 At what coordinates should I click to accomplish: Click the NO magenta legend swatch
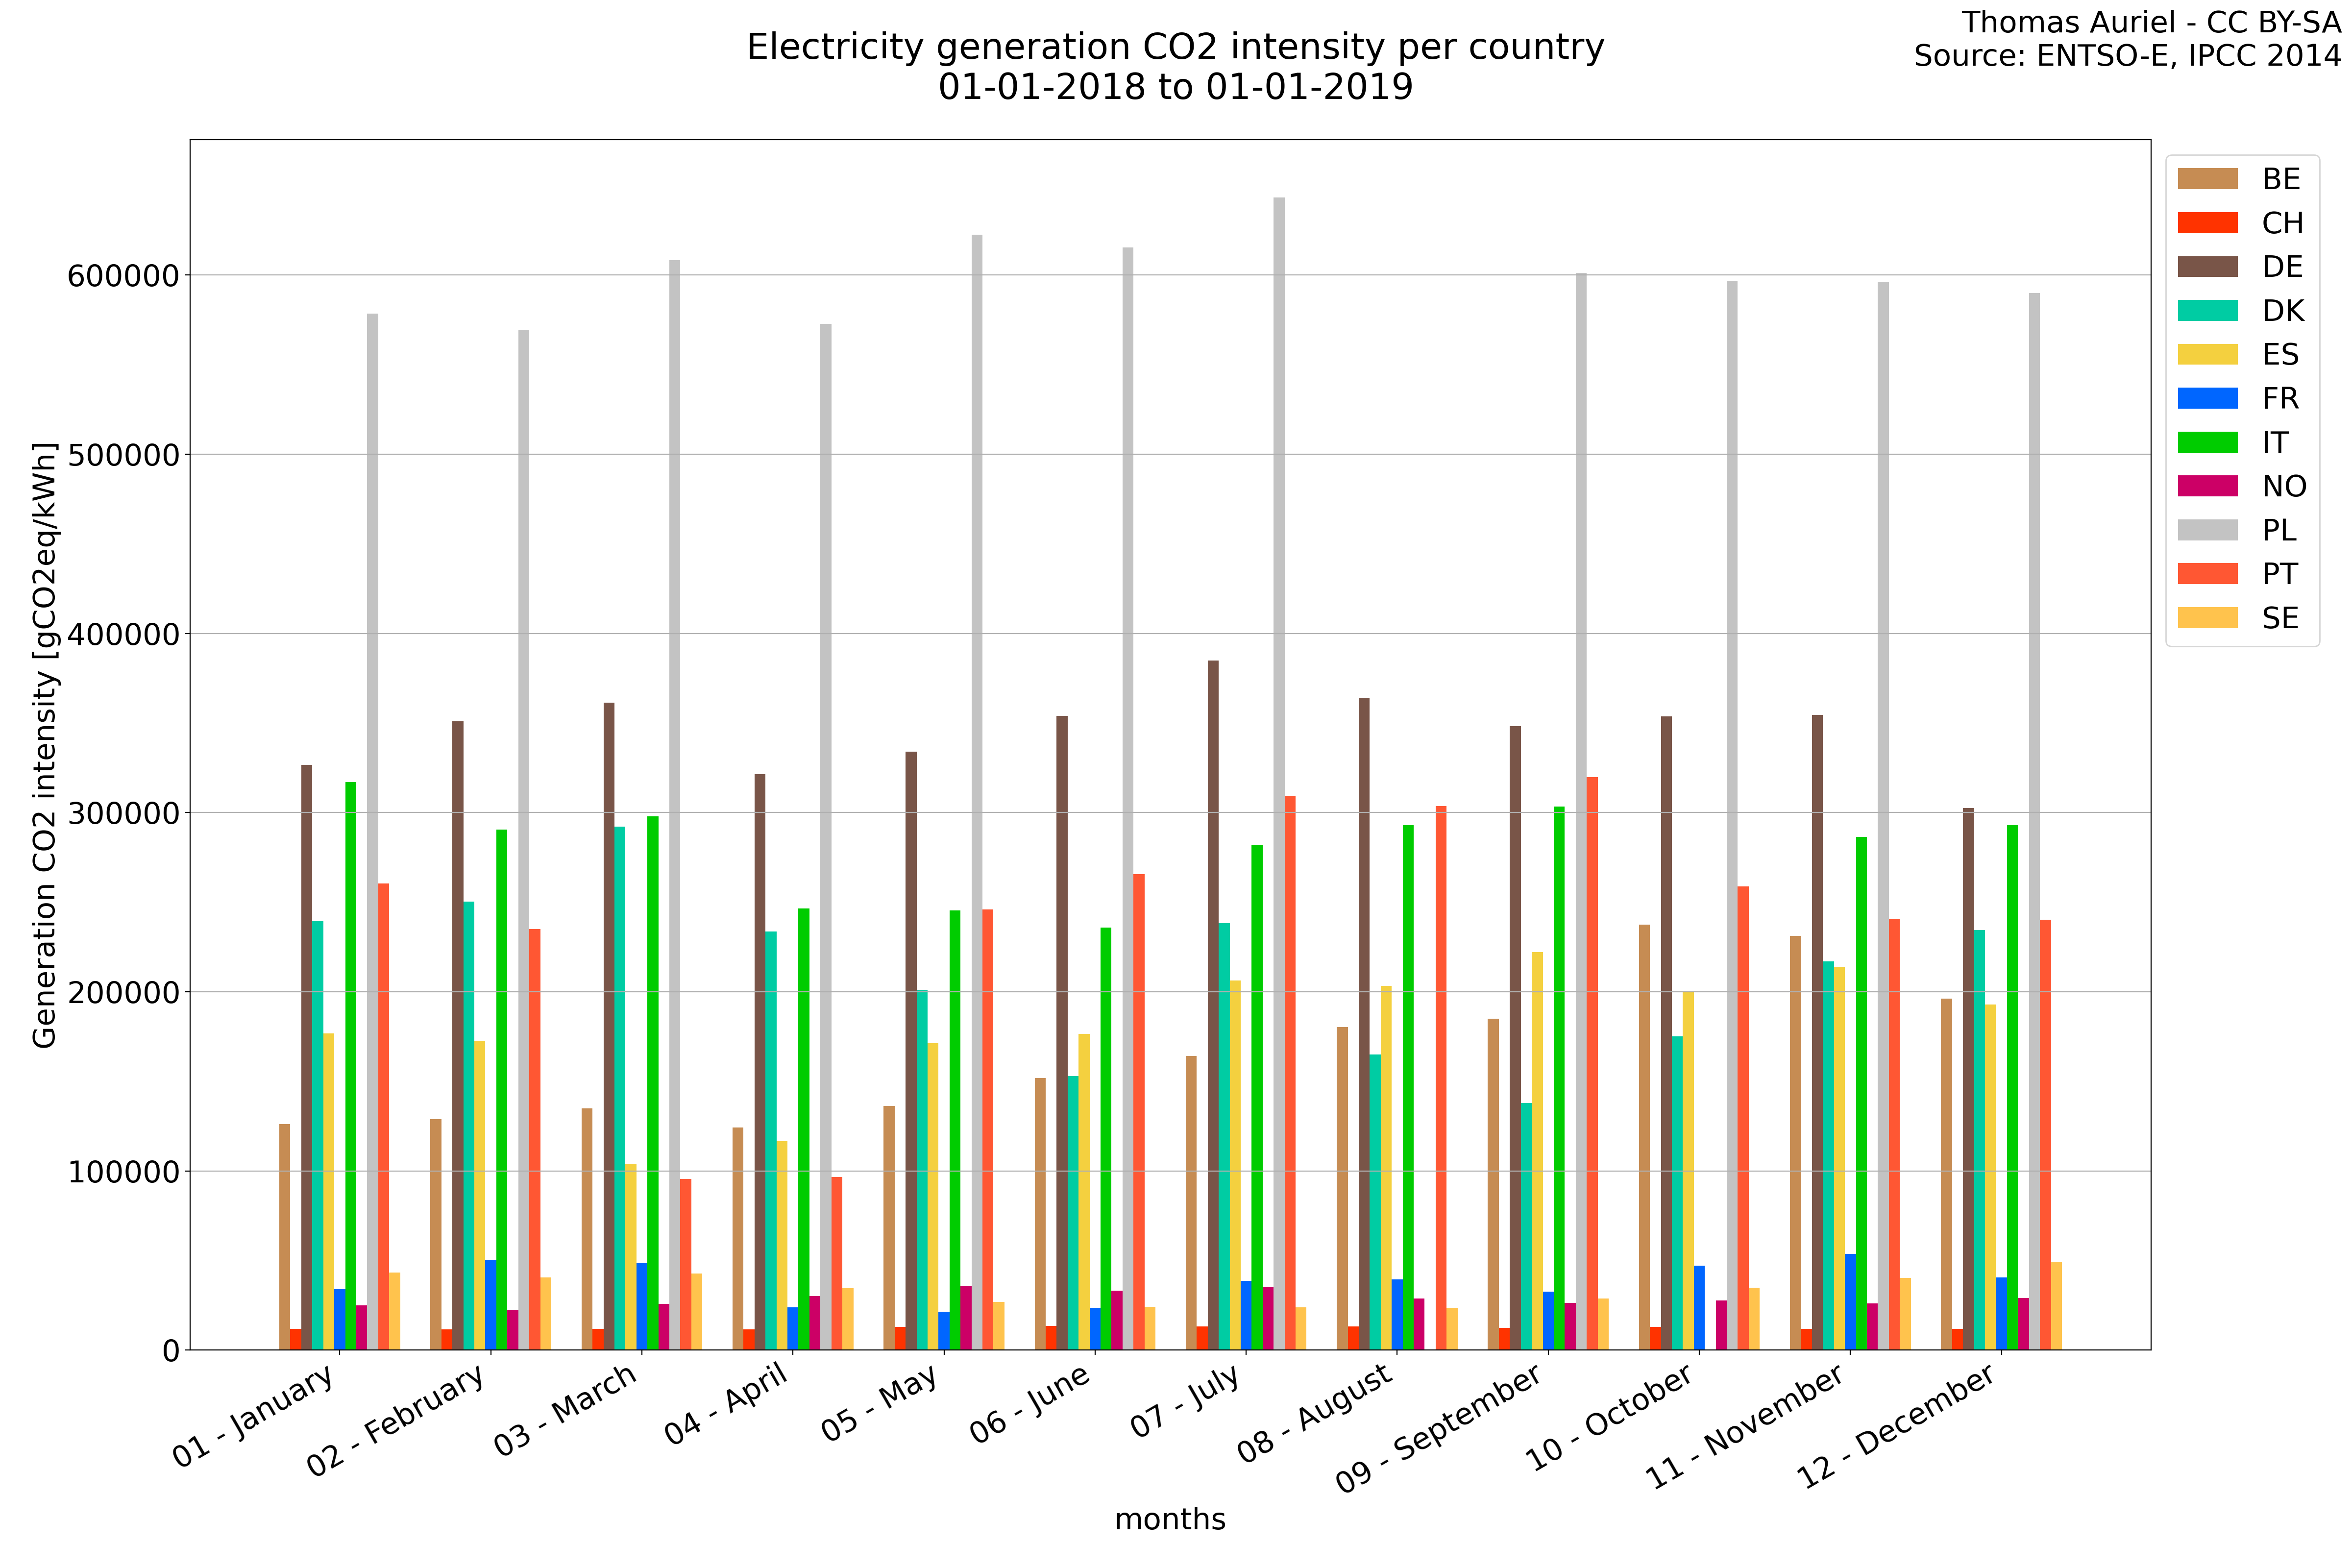[x=2207, y=487]
